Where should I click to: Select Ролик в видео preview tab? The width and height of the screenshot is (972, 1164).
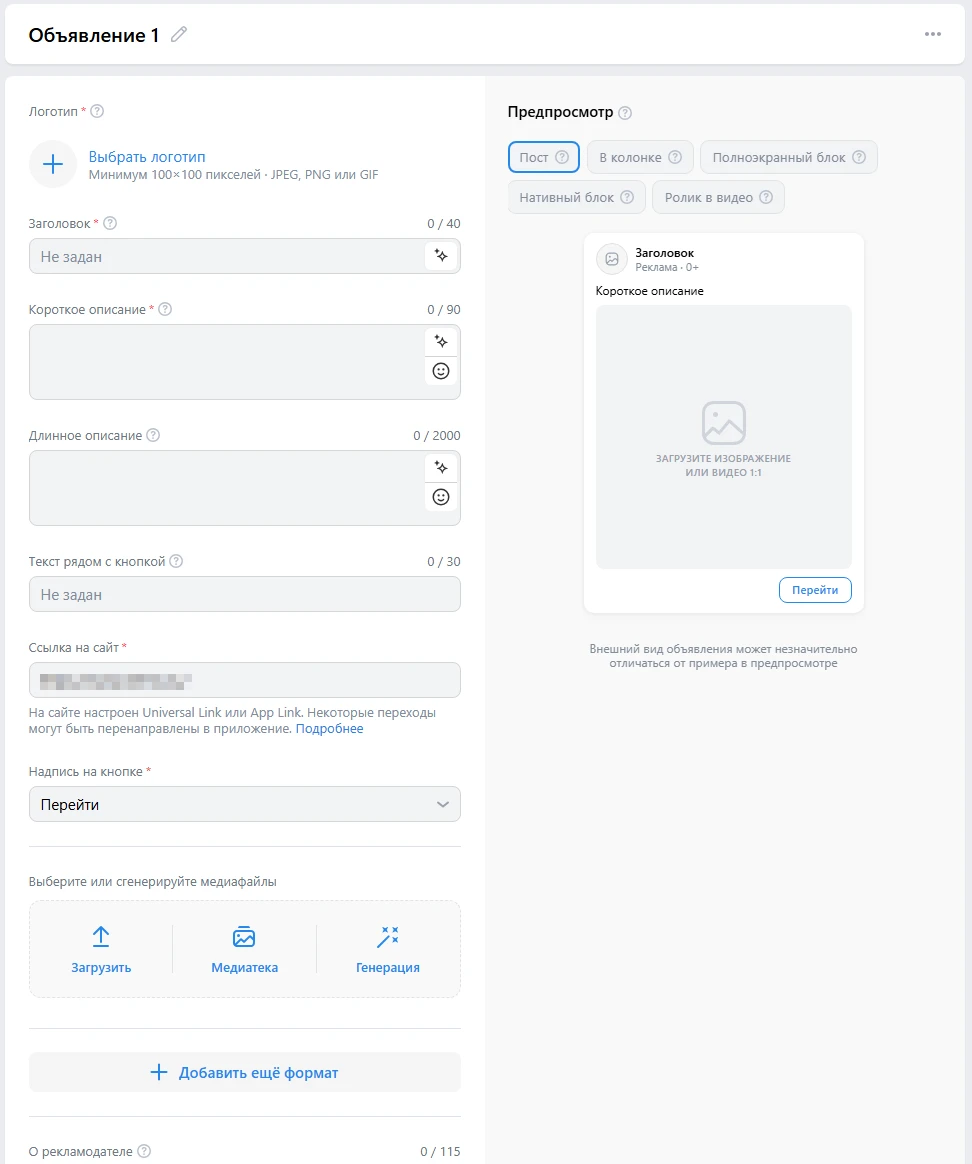(x=717, y=198)
